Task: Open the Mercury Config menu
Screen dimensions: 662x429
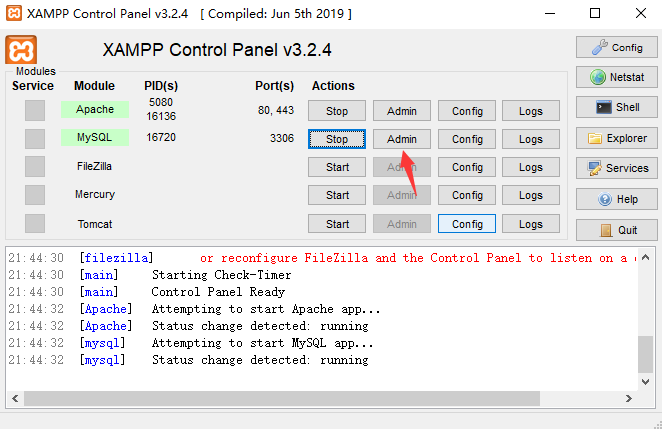Action: click(467, 195)
